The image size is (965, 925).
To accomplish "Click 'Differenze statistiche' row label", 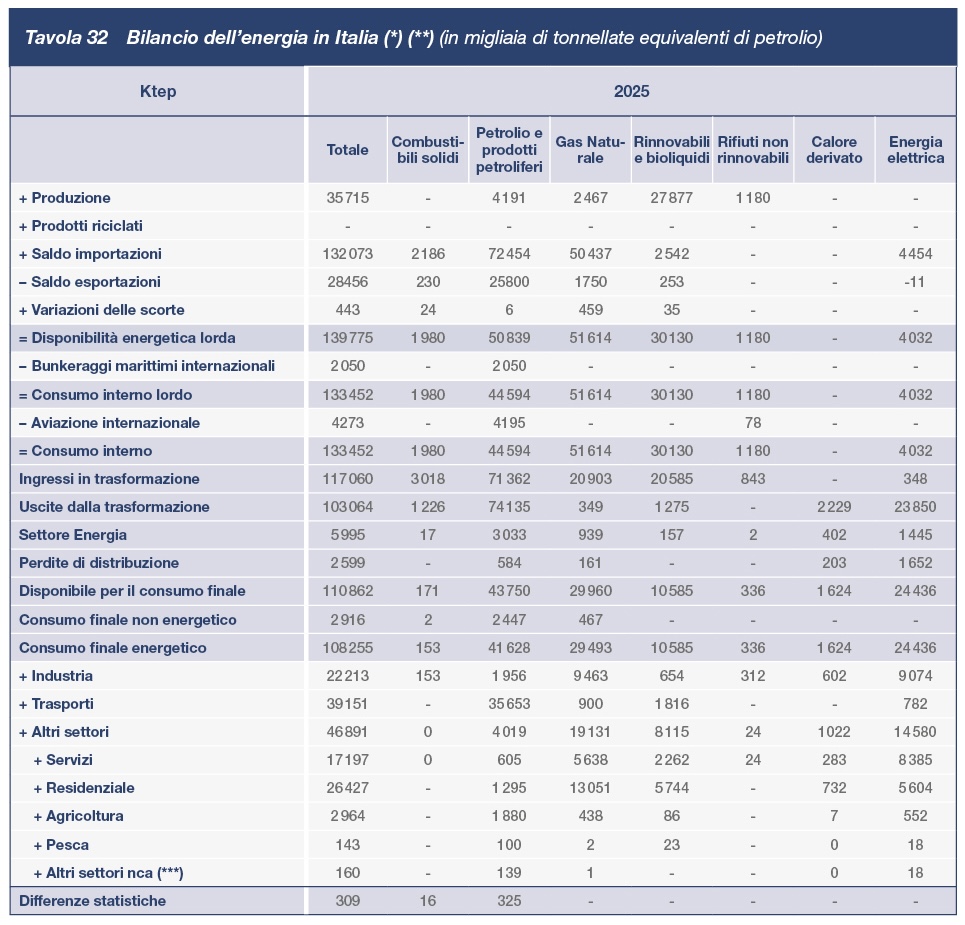I will (92, 901).
